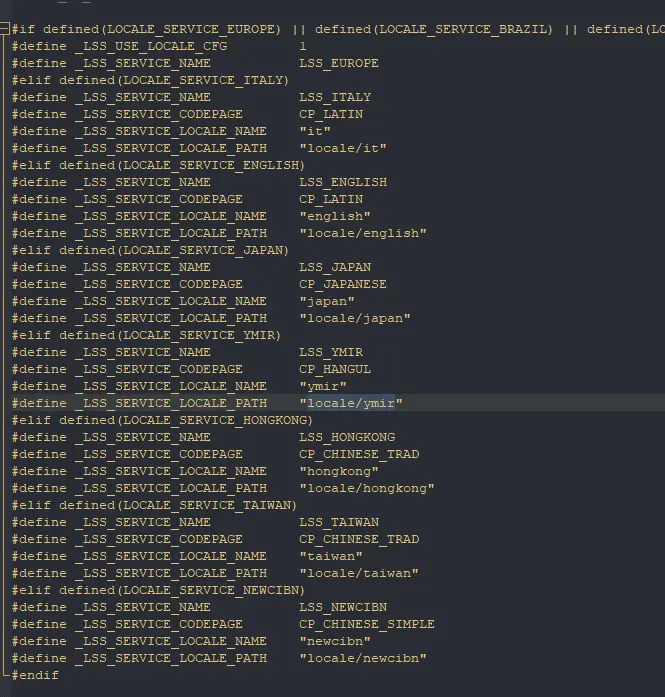665x697 pixels.
Task: Click the CP_JAPANESE codepage value
Action: coord(342,284)
